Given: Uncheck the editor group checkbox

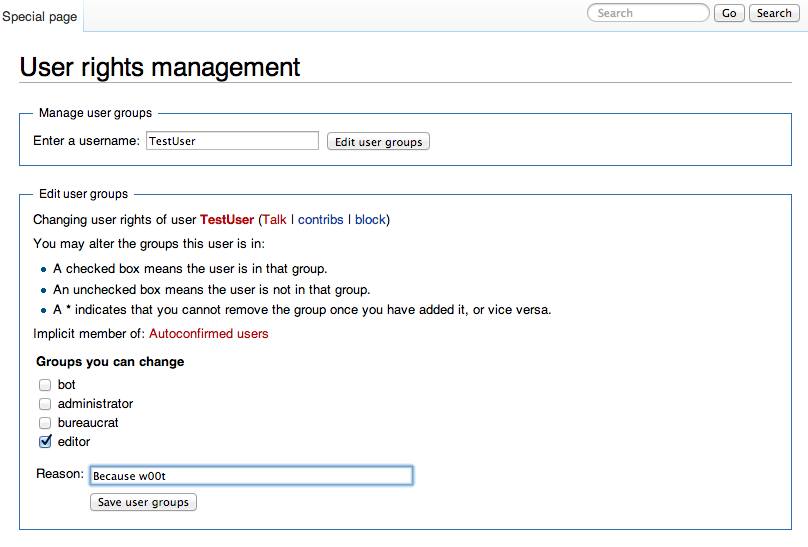Looking at the screenshot, I should (45, 442).
